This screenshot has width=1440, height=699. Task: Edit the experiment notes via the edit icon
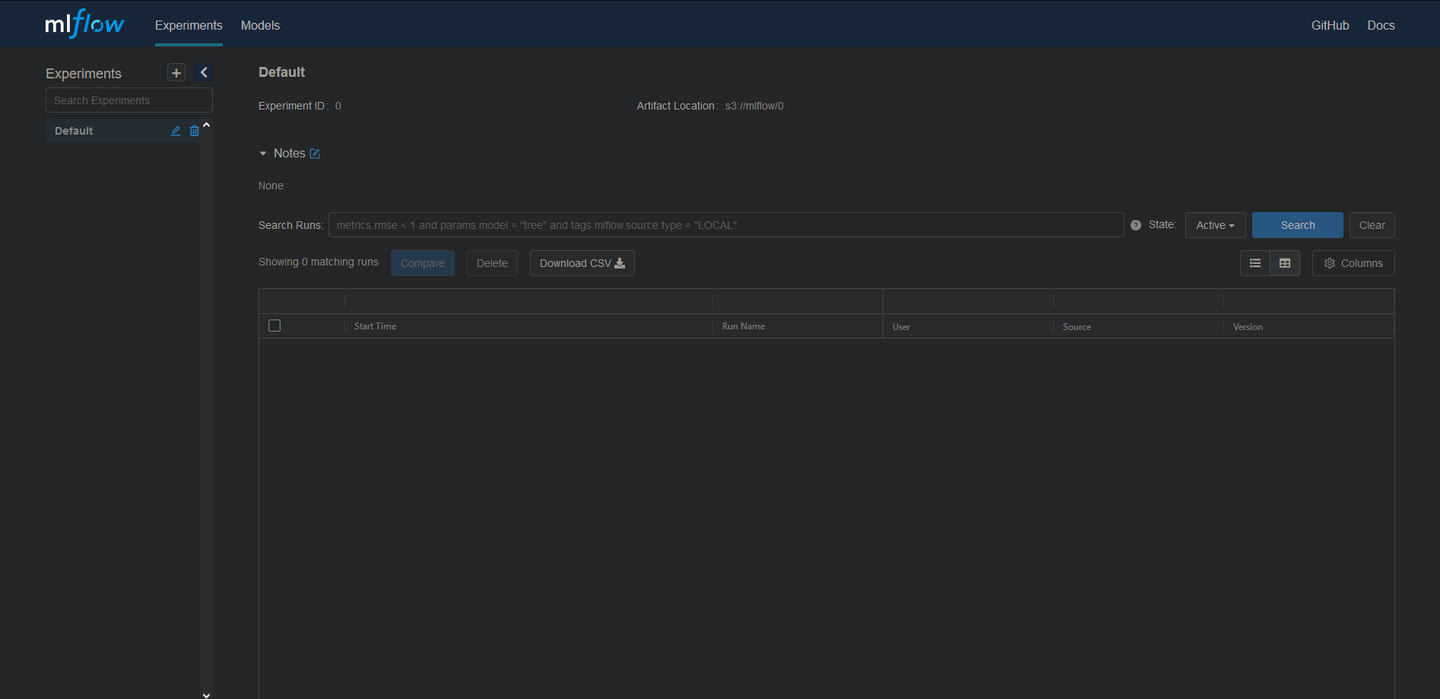(313, 153)
